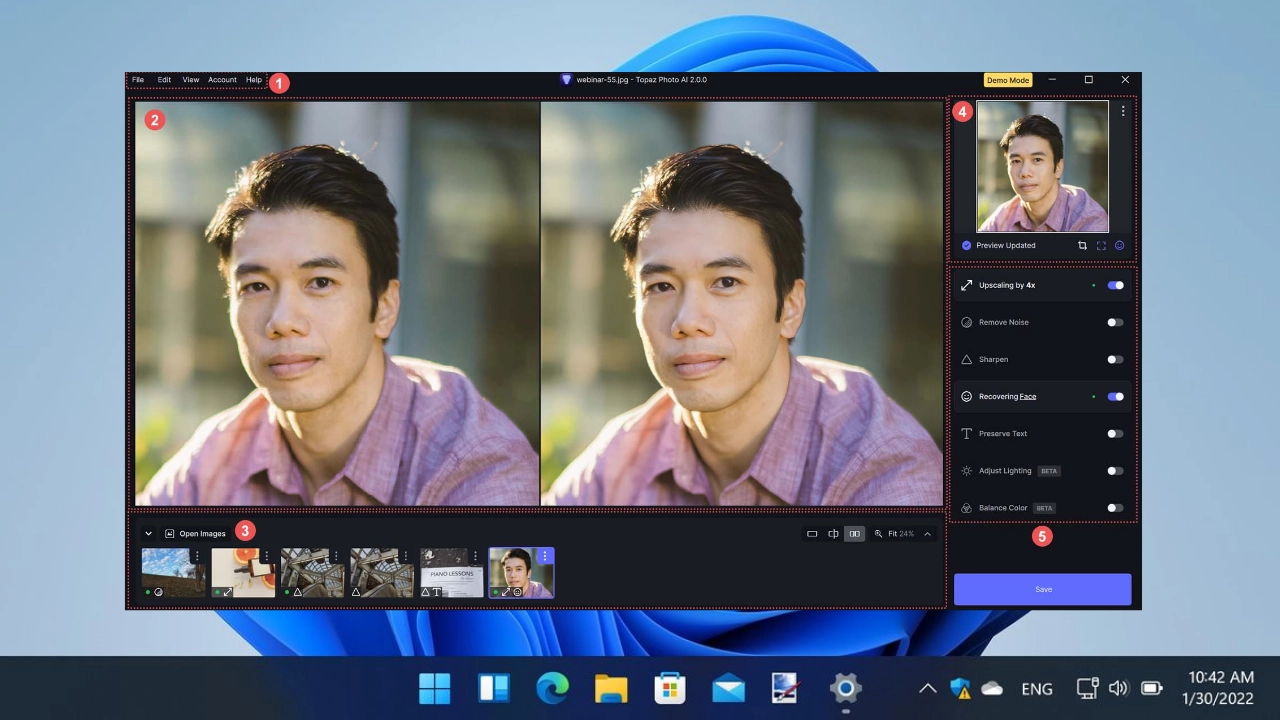Open the Windows Start menu
Image resolution: width=1280 pixels, height=720 pixels.
[x=434, y=688]
